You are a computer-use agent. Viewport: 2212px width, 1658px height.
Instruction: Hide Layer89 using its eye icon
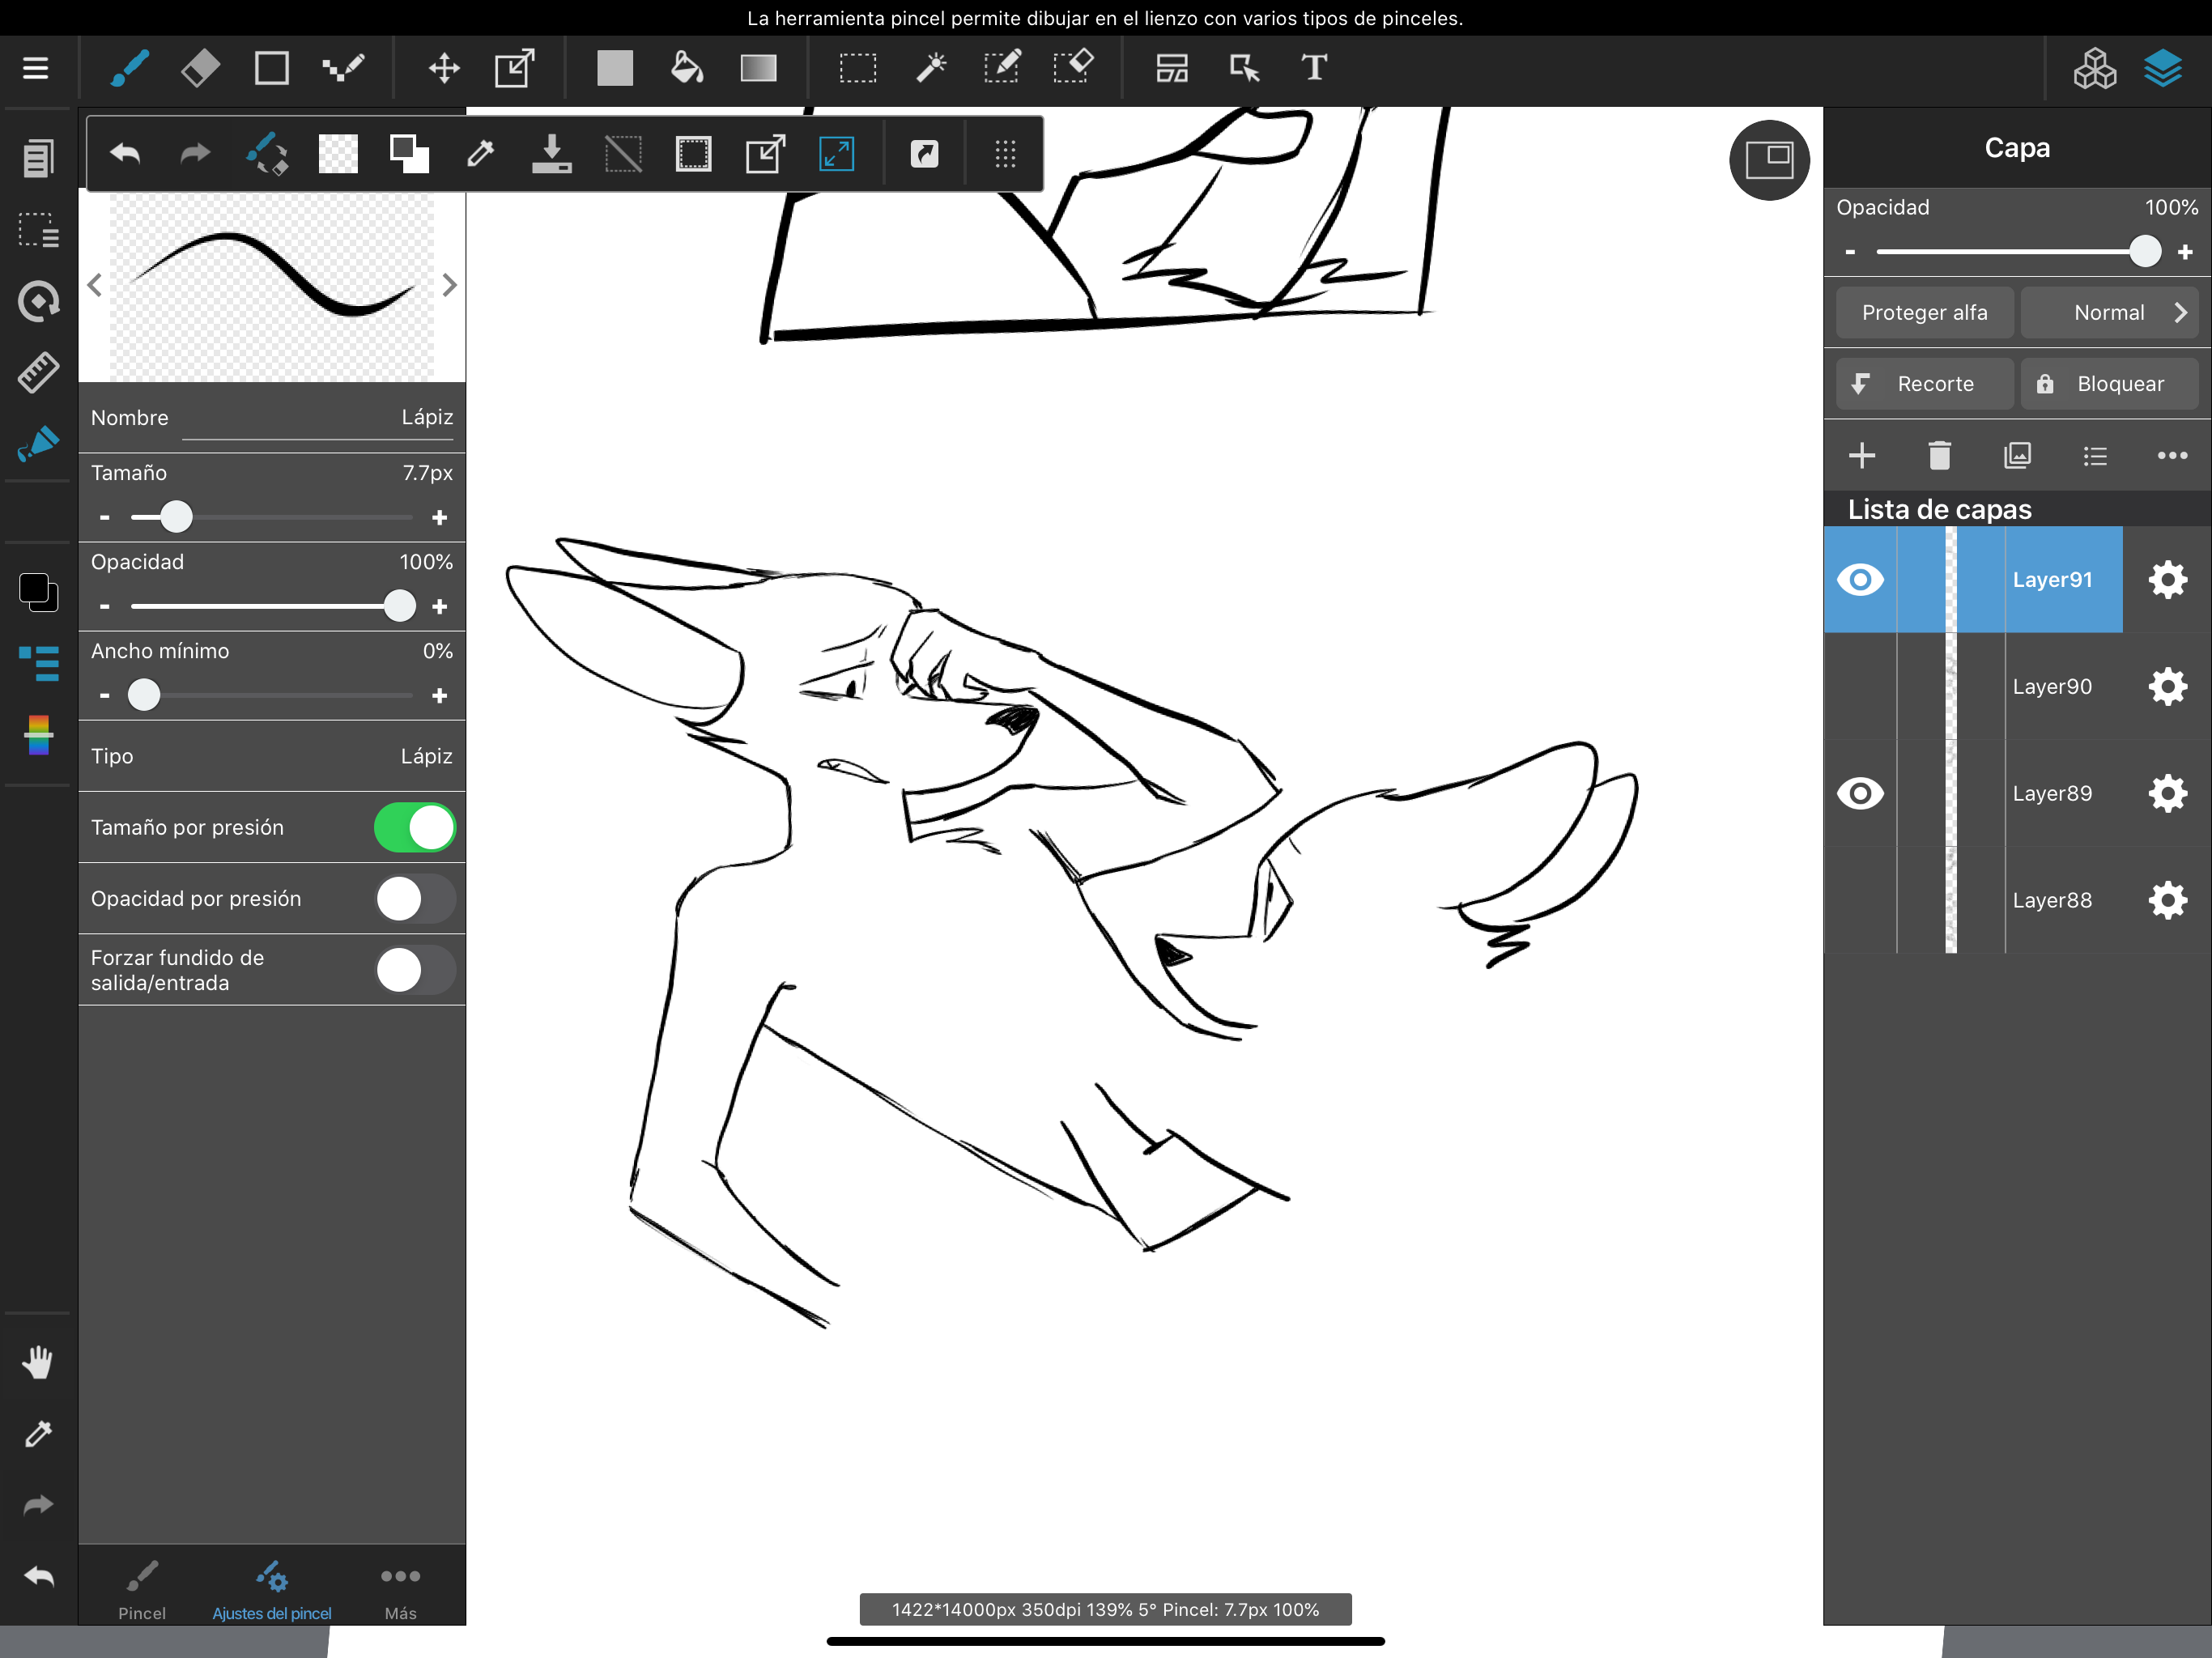click(1860, 793)
